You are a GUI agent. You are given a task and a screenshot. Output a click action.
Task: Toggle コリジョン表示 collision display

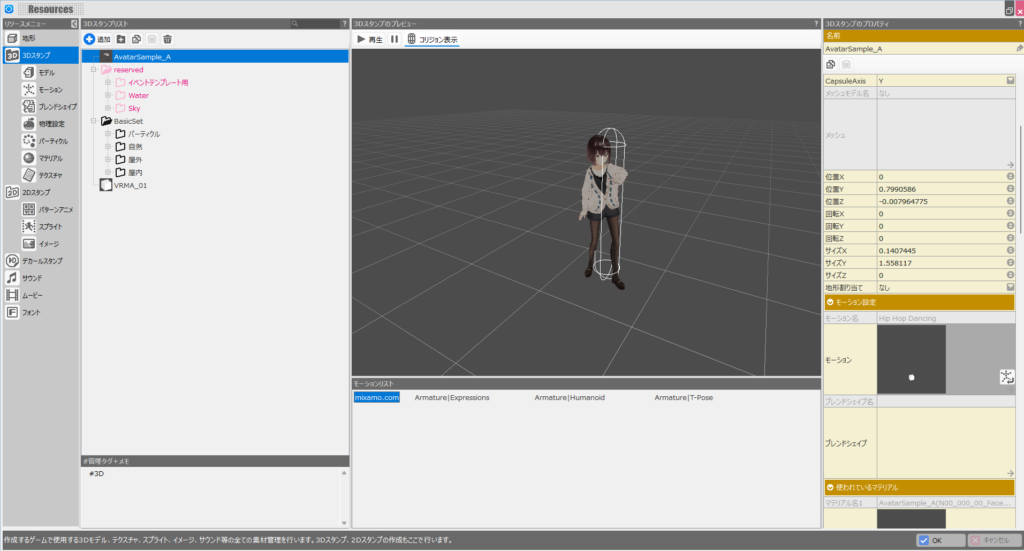click(432, 39)
